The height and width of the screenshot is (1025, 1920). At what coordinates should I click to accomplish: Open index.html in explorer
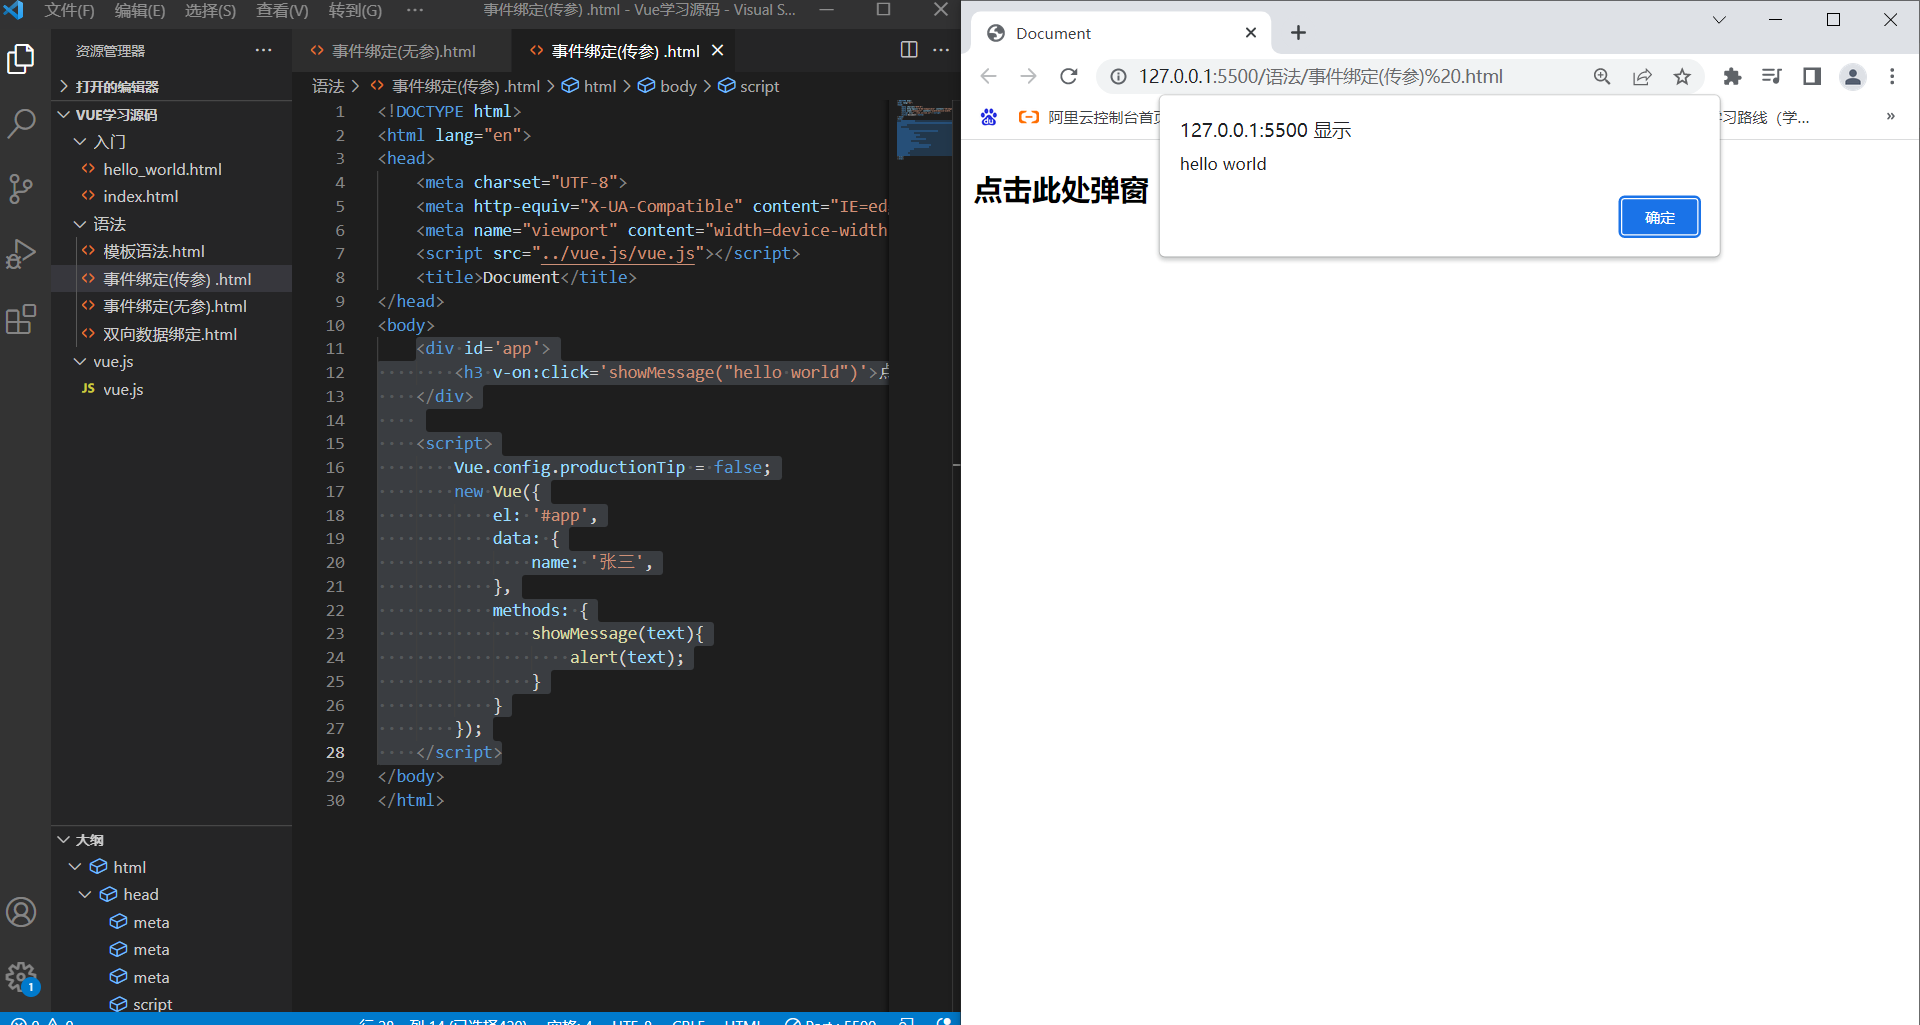tap(140, 196)
